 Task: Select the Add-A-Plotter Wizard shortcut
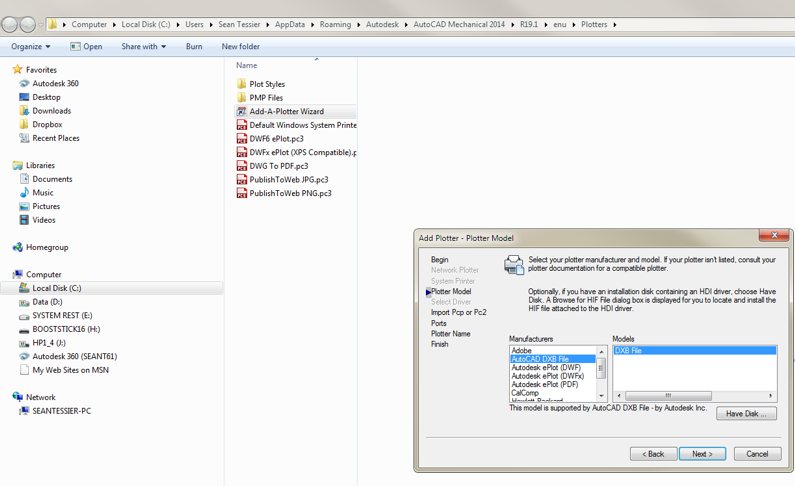tap(286, 111)
